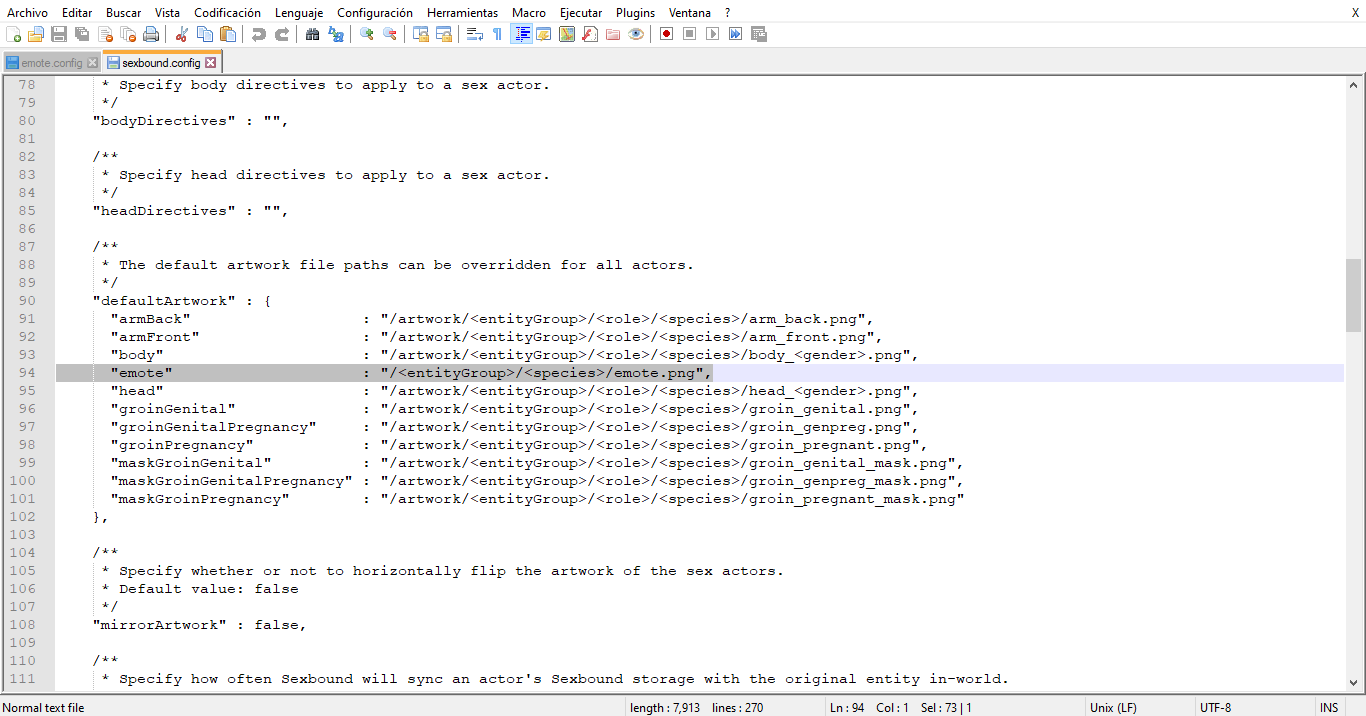Click the "mirrorArtwork" : false line
Screen dimensions: 1366x716
pos(198,625)
